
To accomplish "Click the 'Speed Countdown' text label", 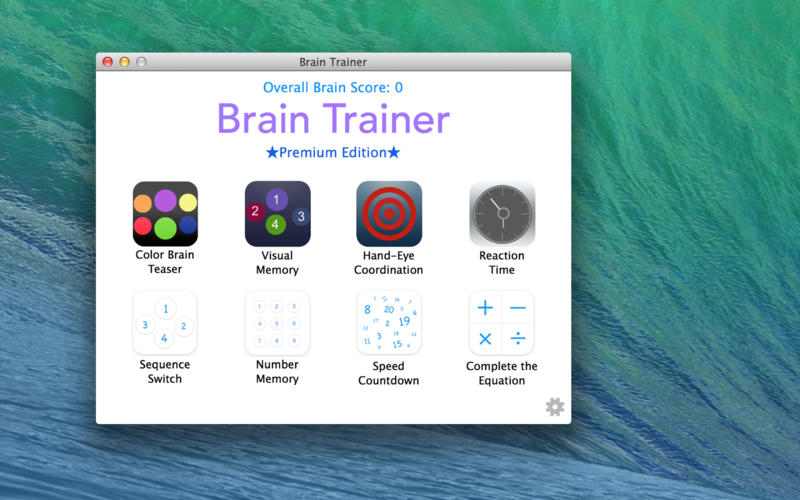I will click(389, 373).
